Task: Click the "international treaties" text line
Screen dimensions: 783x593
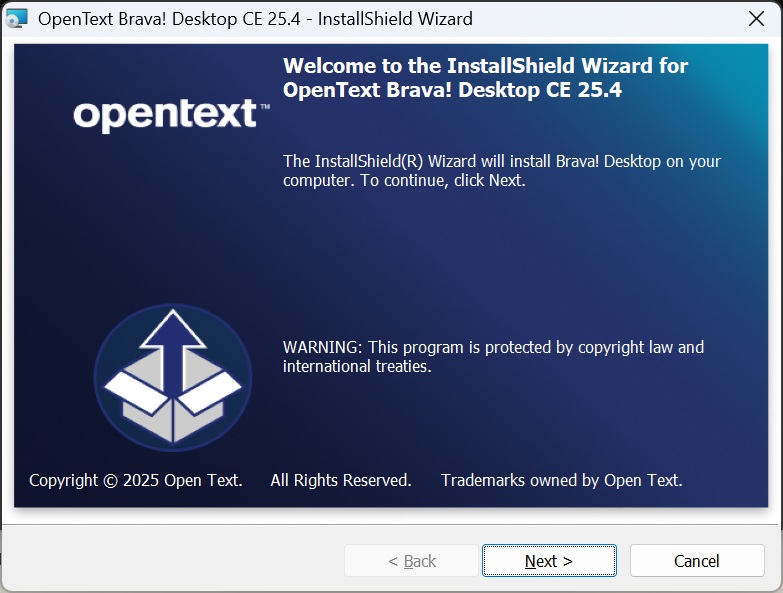Action: point(356,367)
